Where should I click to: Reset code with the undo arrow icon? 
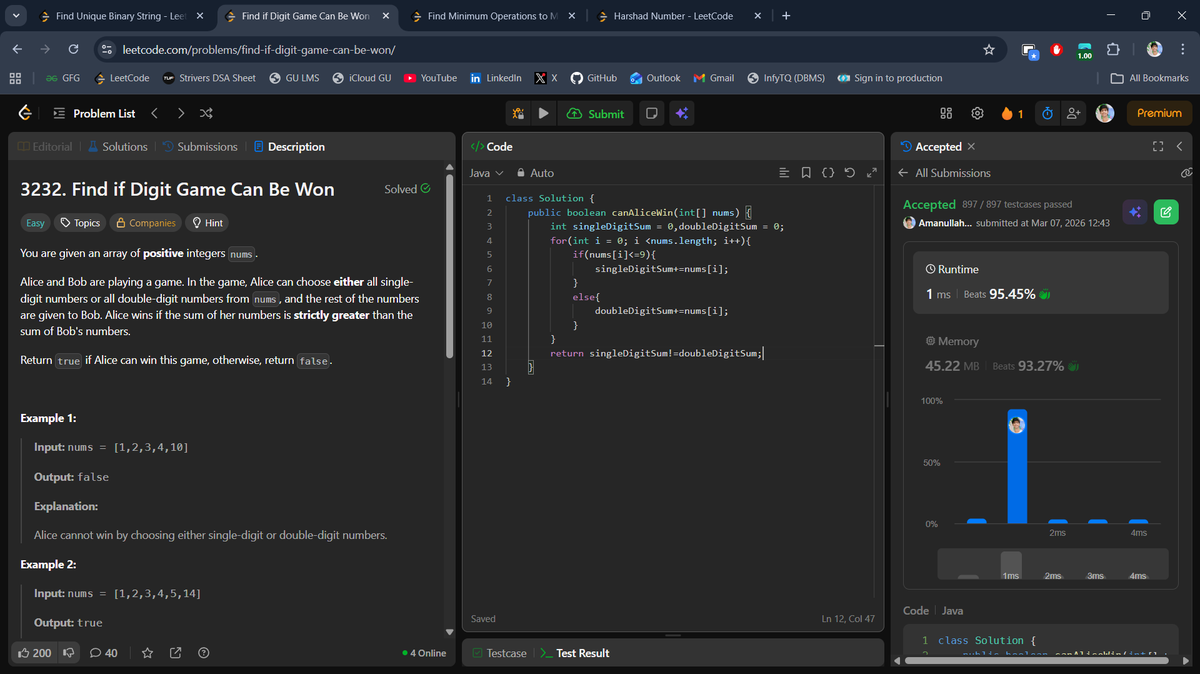coord(850,173)
